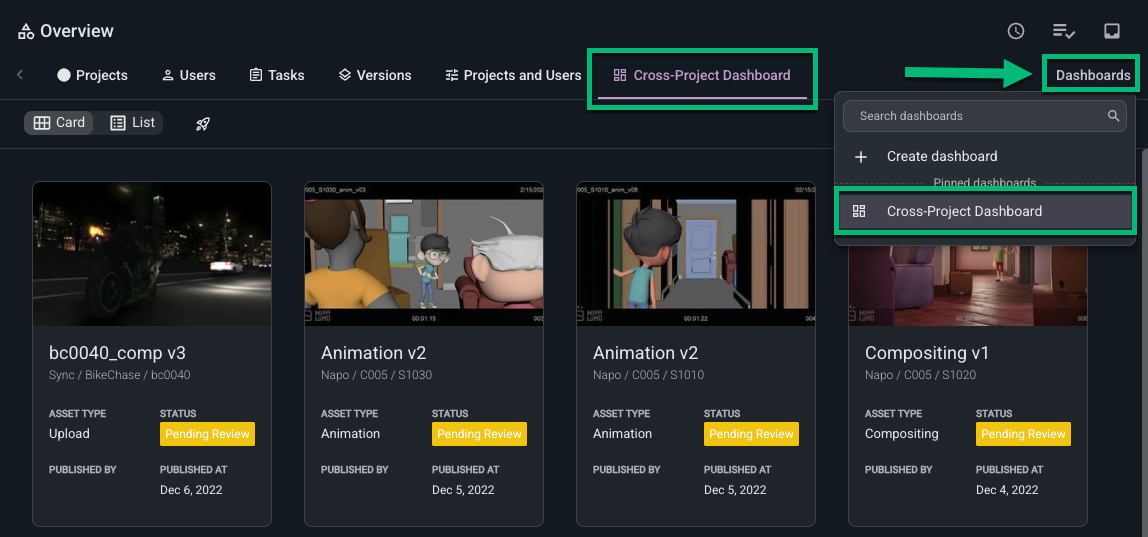Click the Compositing v1 title
This screenshot has height=537, width=1148.
927,352
